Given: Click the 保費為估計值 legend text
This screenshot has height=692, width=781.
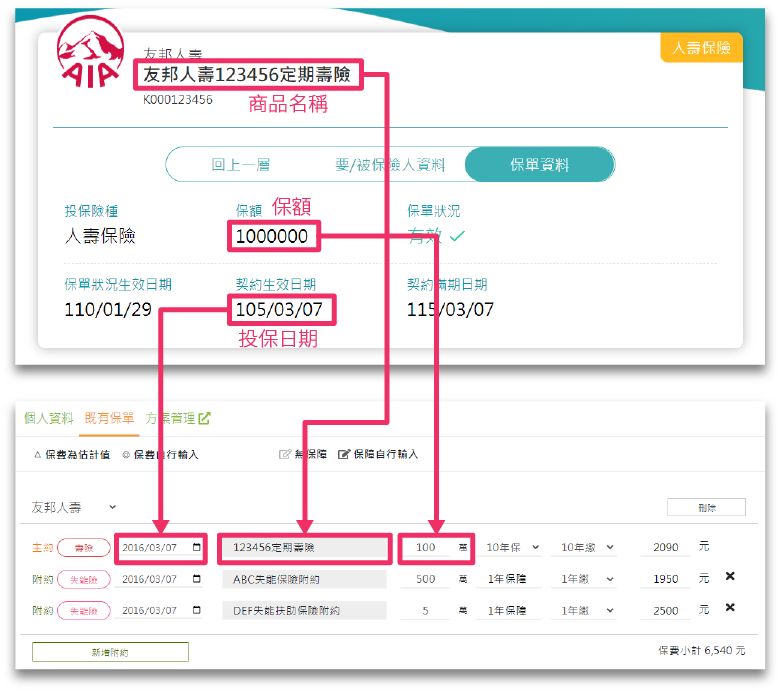Looking at the screenshot, I should click(x=78, y=454).
